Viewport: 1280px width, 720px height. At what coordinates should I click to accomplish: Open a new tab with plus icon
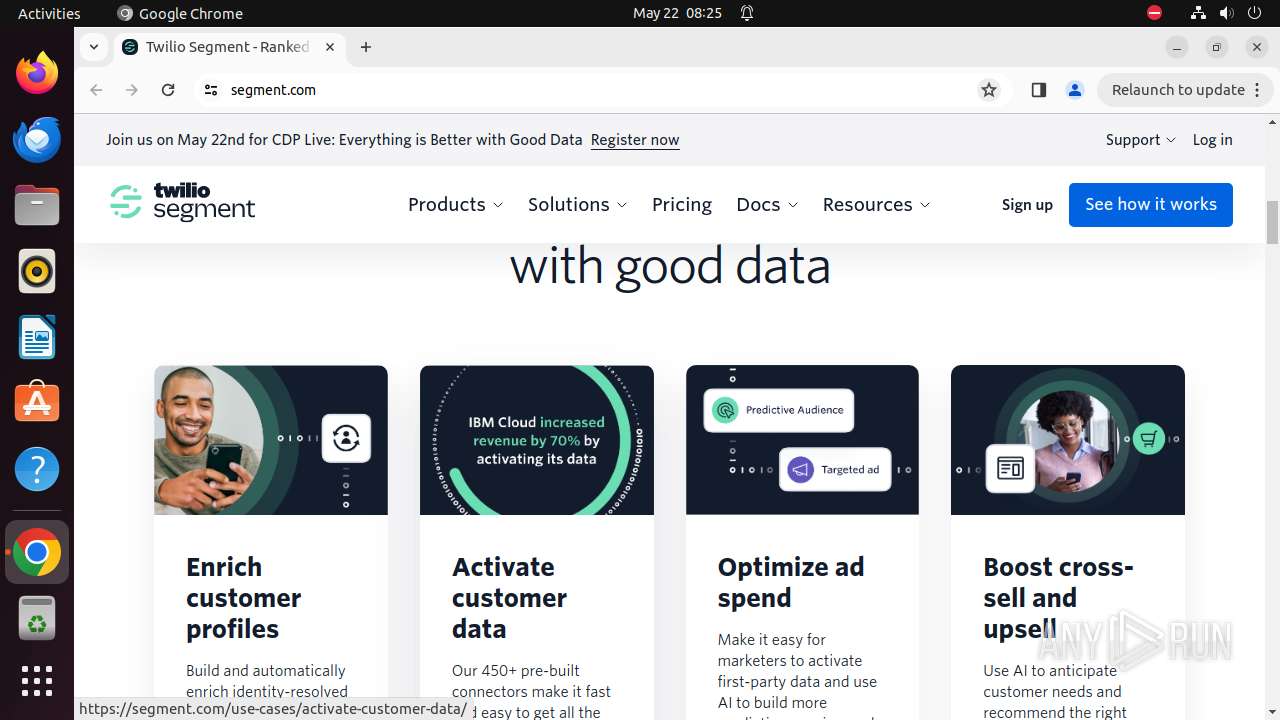pyautogui.click(x=366, y=47)
